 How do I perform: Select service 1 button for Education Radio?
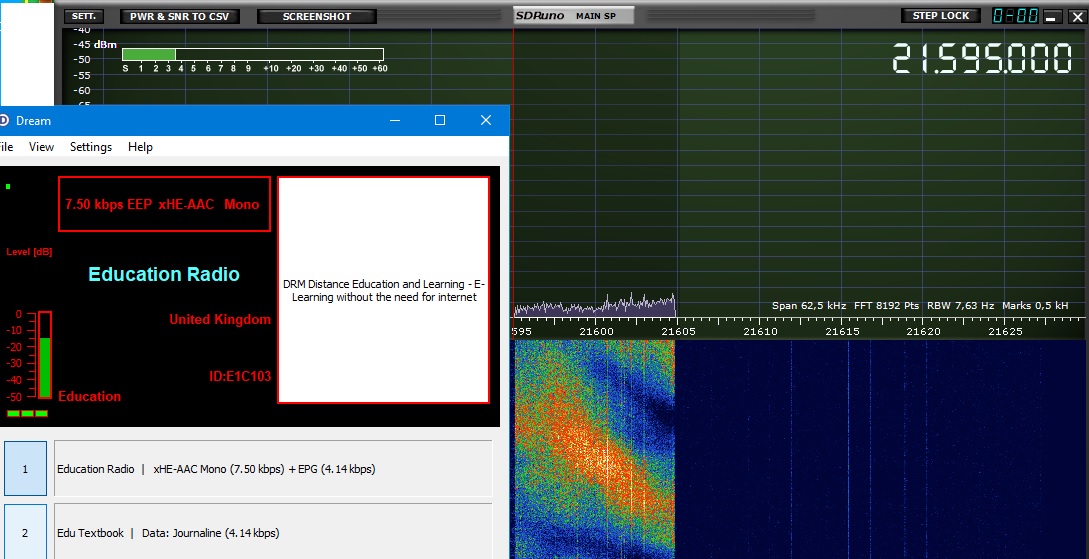point(25,468)
